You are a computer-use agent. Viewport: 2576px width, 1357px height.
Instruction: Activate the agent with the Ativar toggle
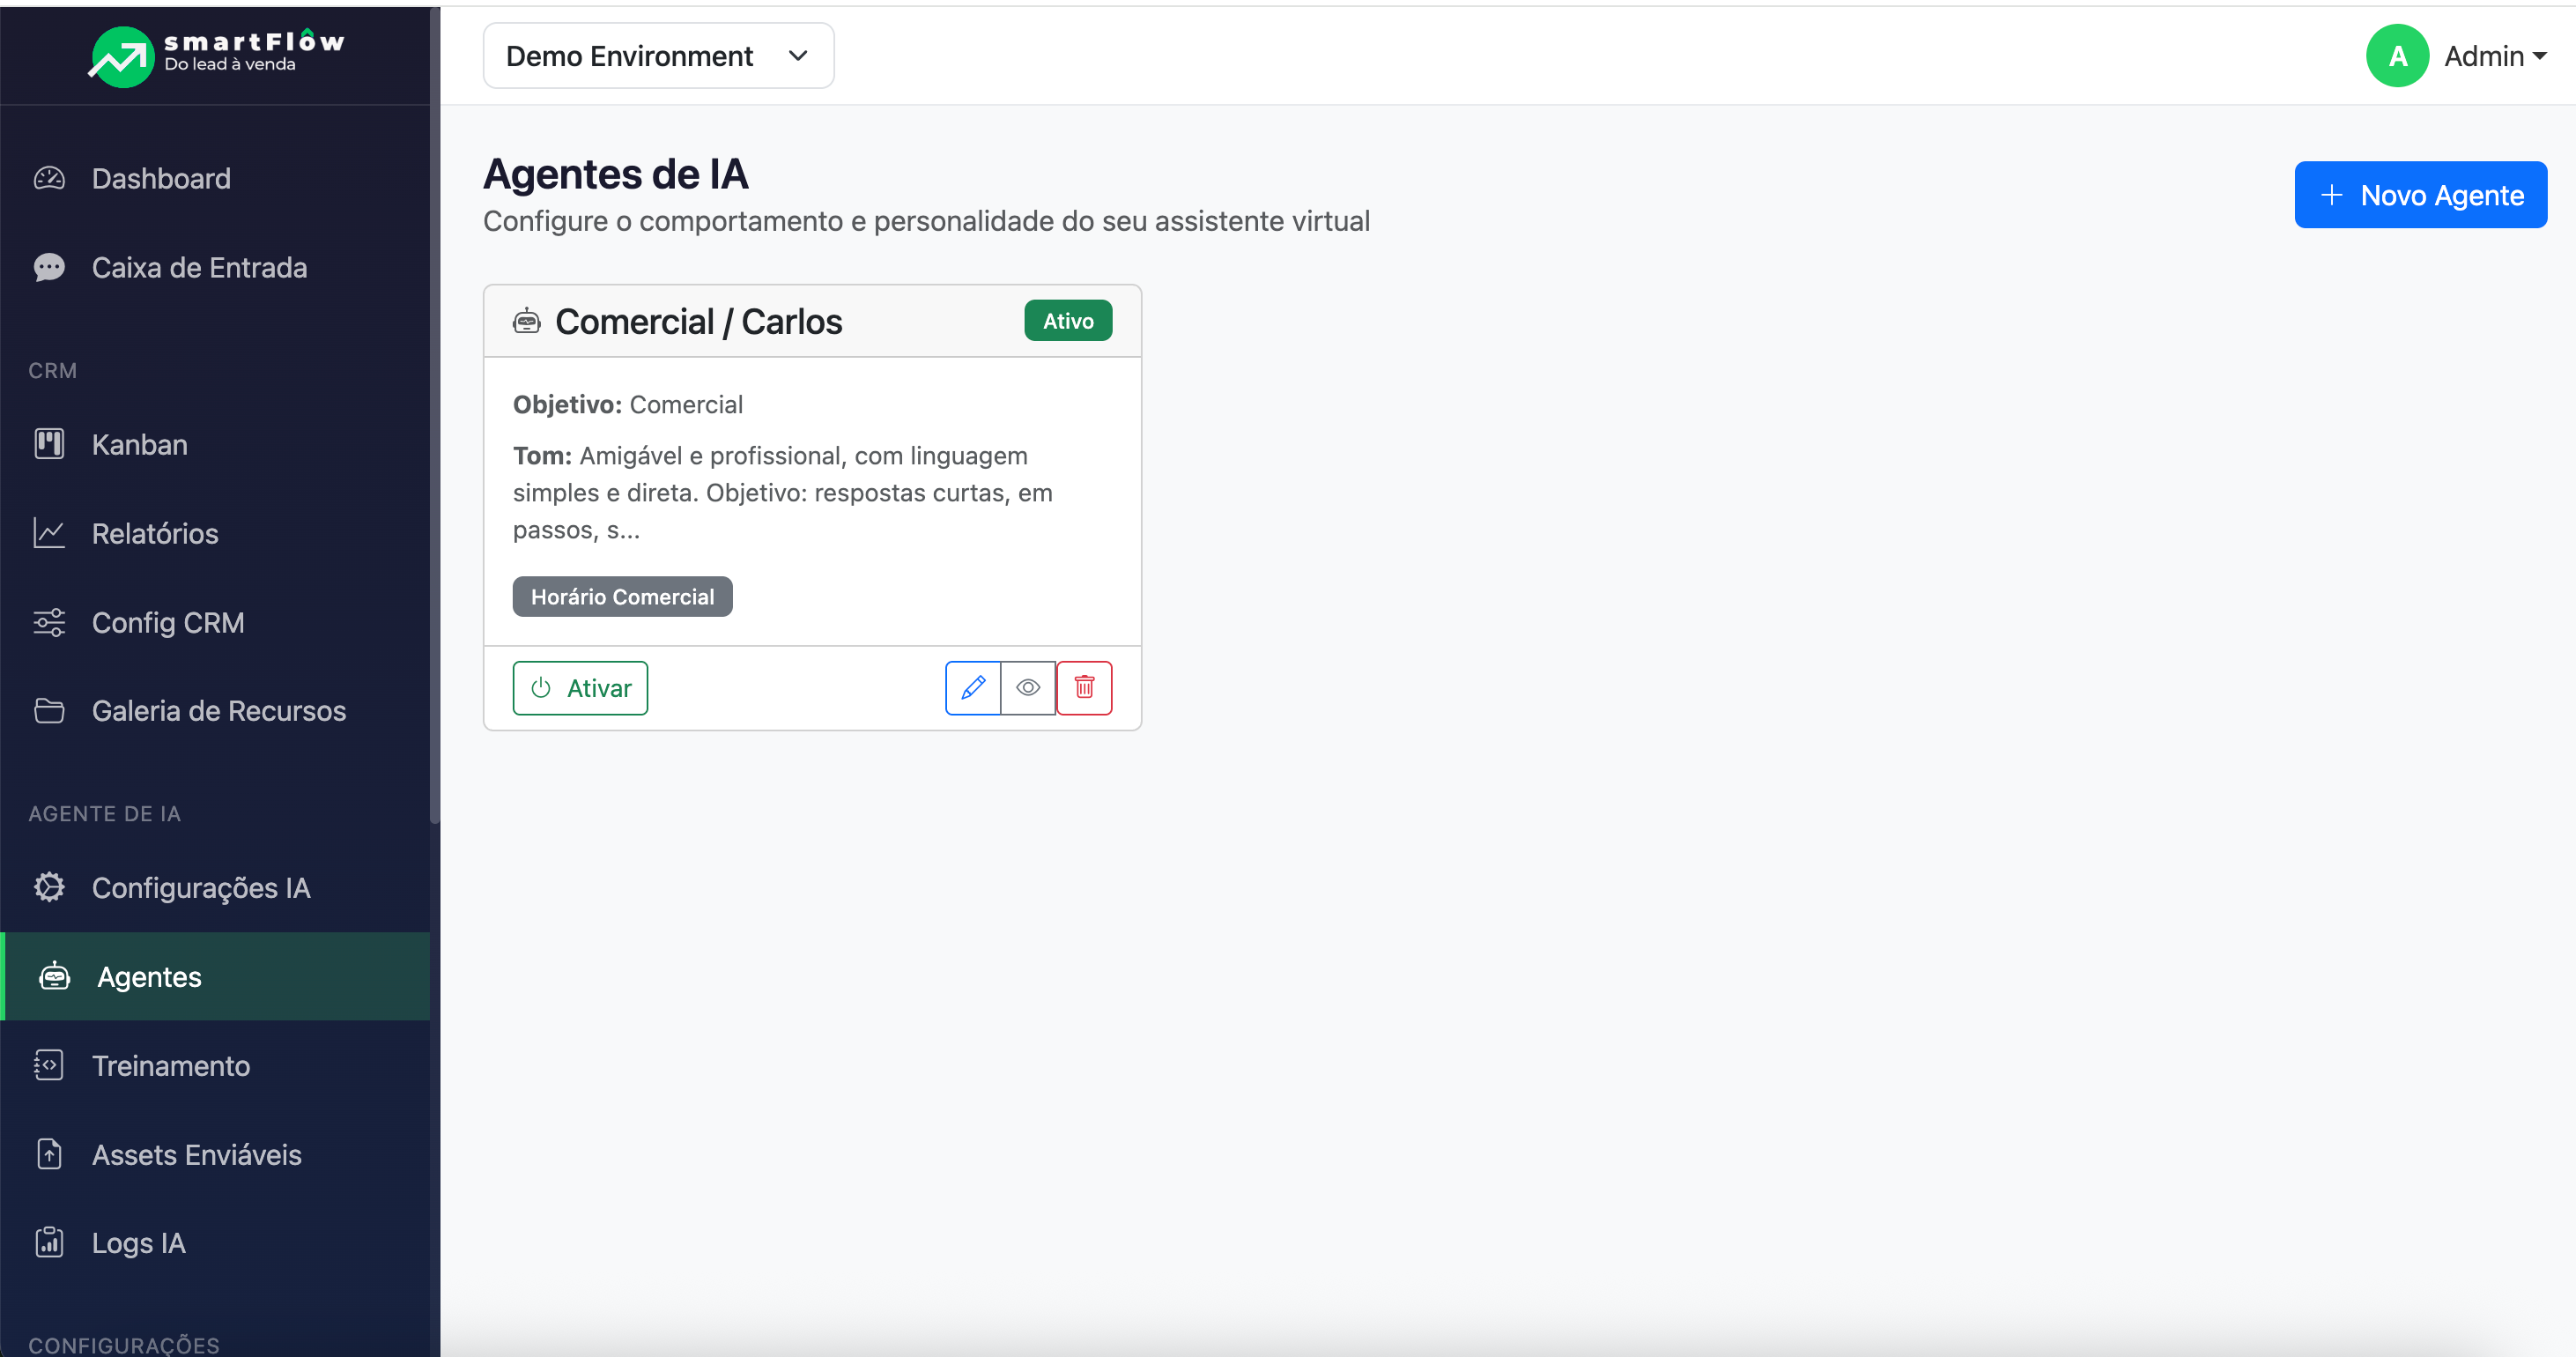click(580, 688)
